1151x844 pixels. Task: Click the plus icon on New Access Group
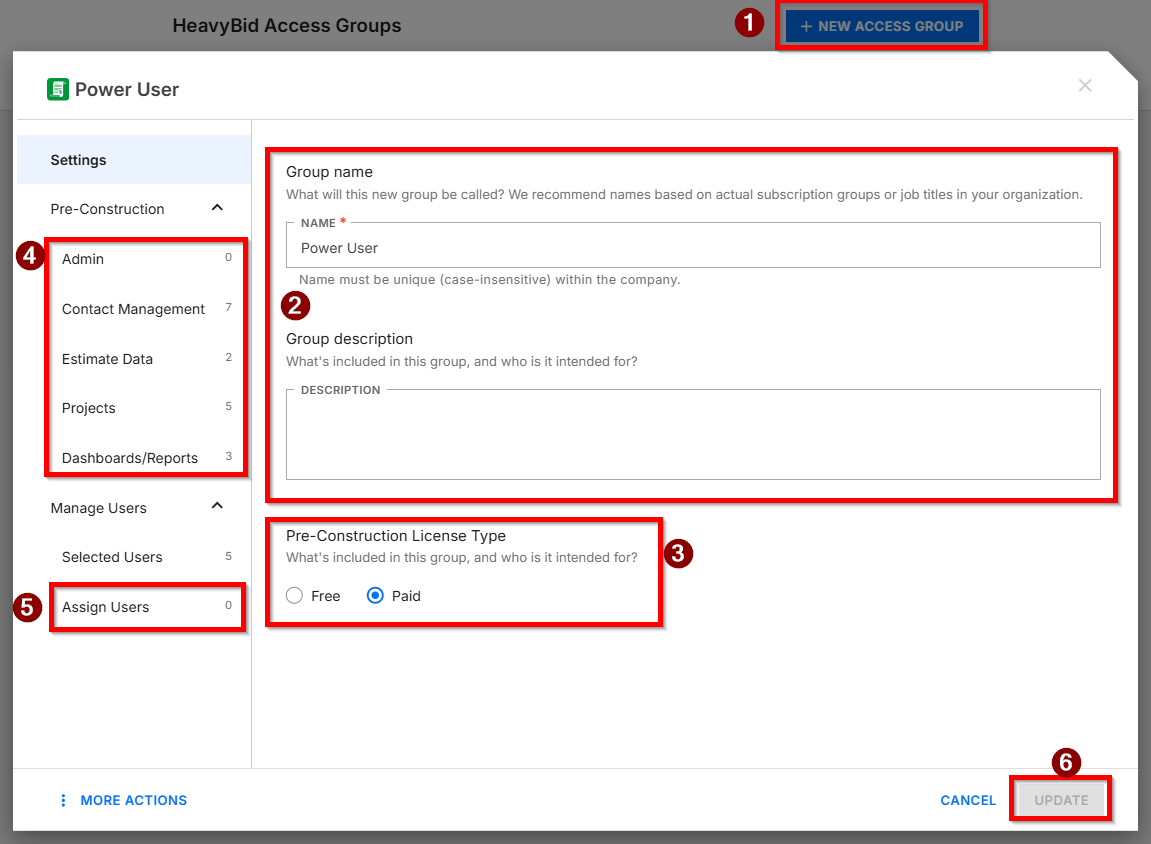coord(806,26)
